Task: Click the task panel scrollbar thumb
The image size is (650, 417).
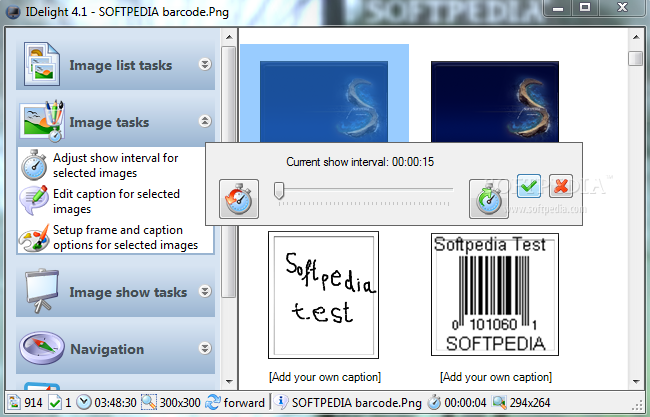Action: point(229,172)
